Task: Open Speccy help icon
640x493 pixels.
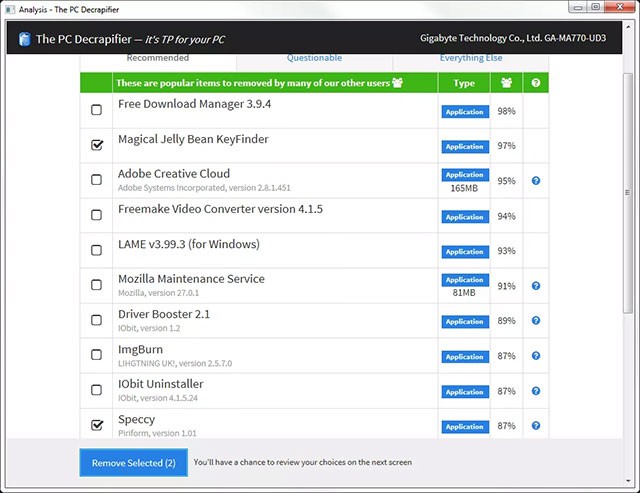Action: coord(536,426)
